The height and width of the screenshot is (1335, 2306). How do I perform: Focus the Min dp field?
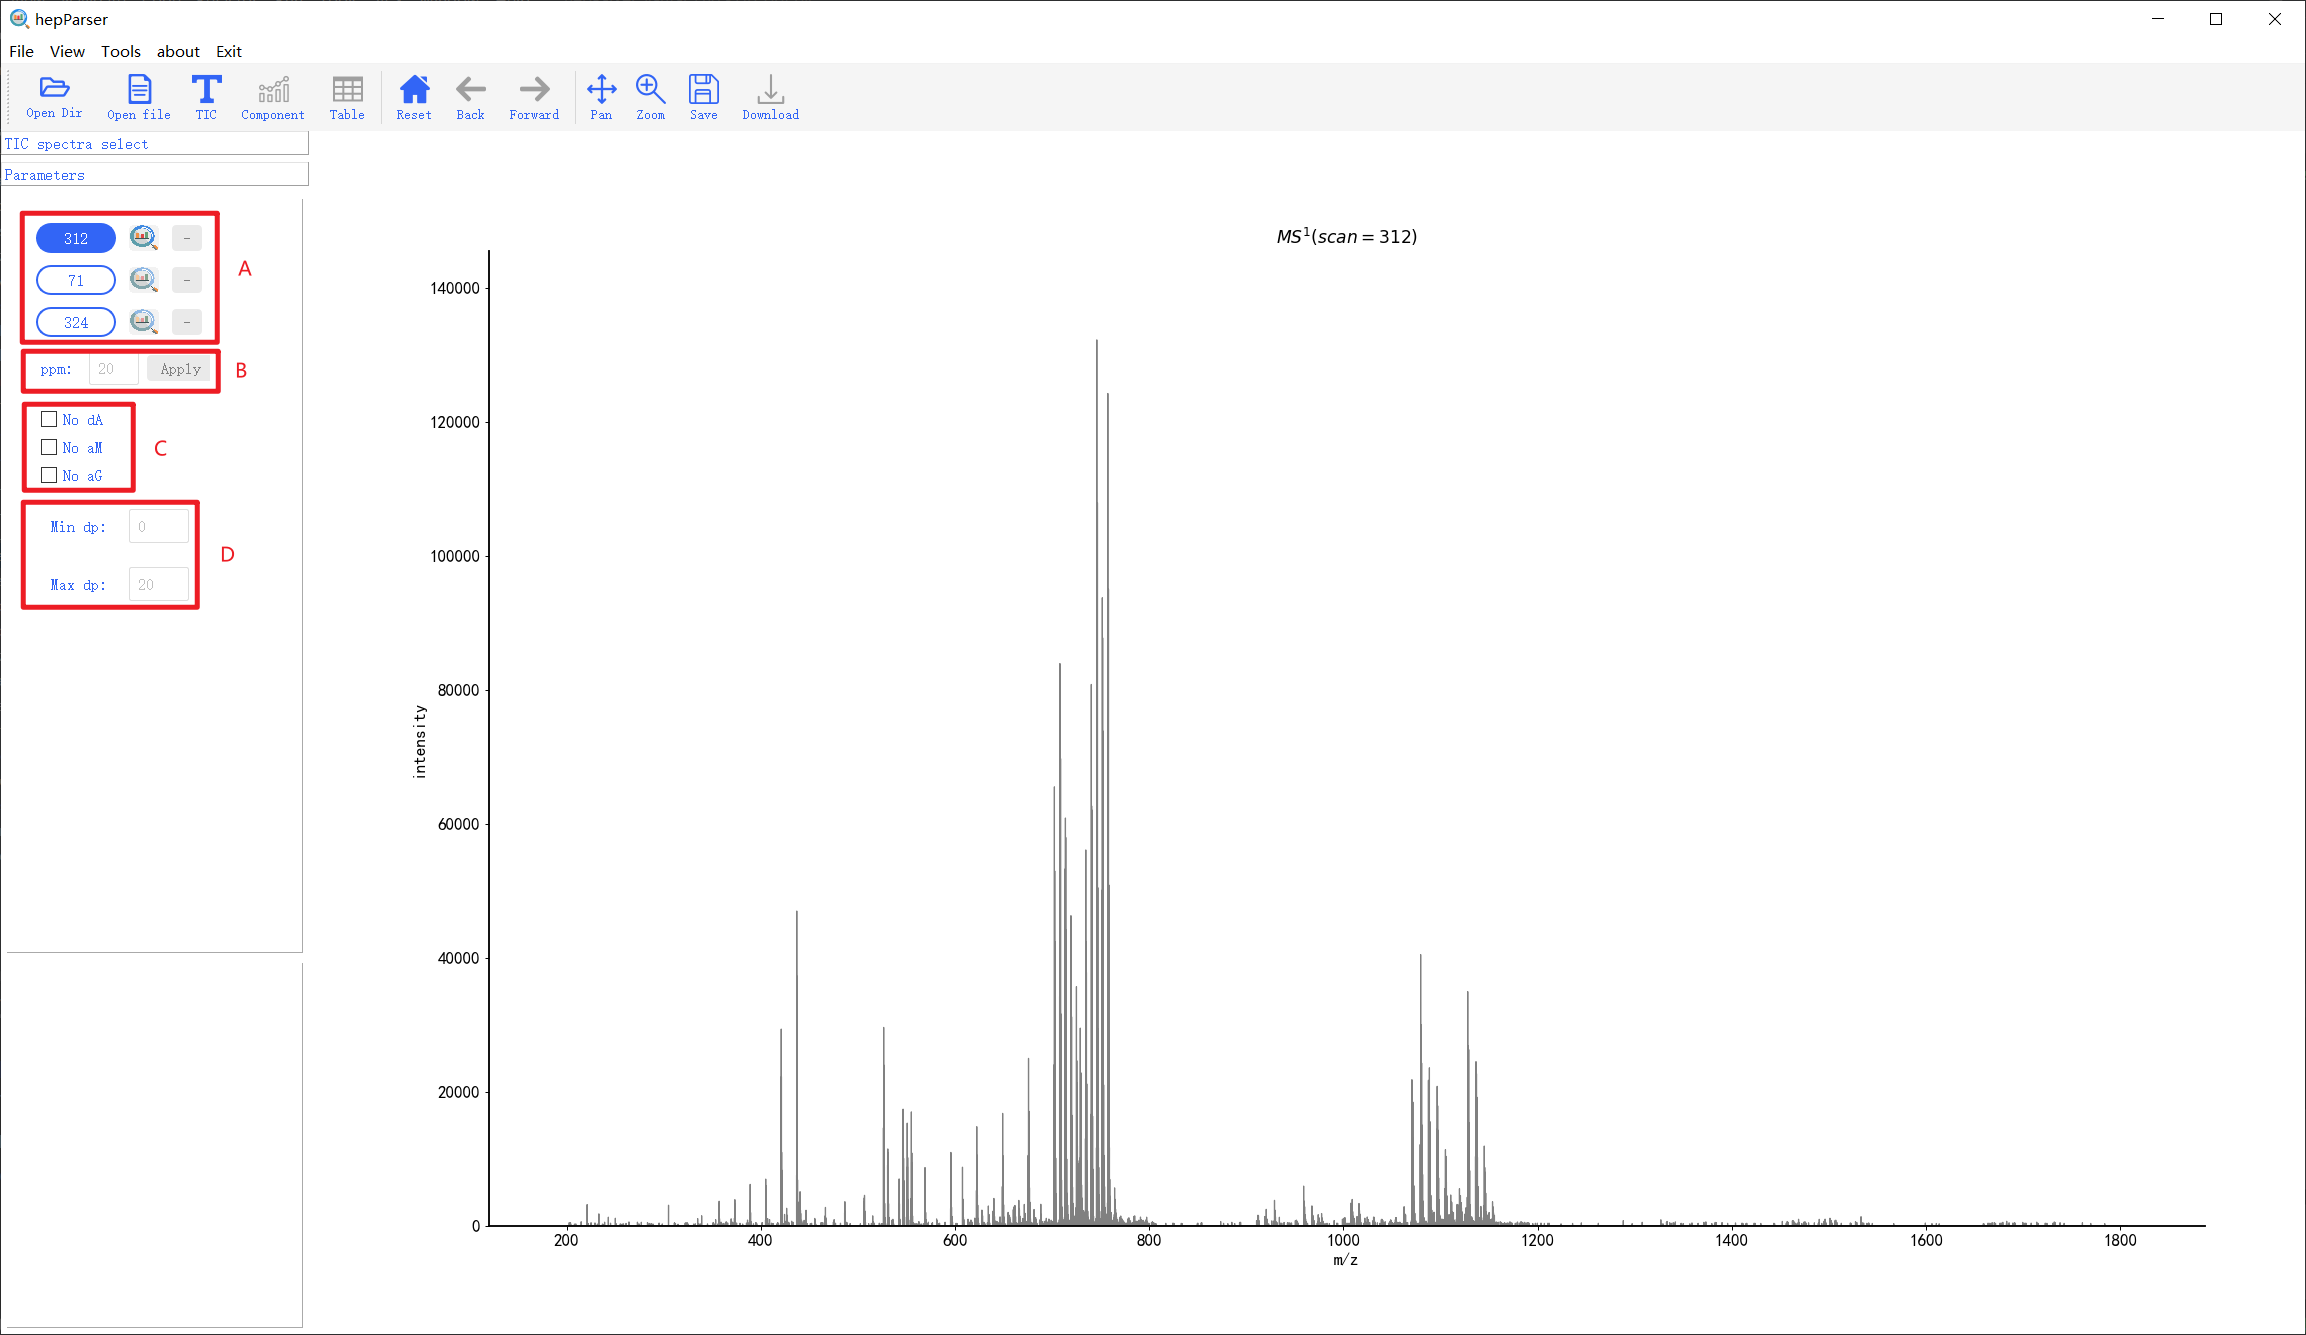pos(158,527)
